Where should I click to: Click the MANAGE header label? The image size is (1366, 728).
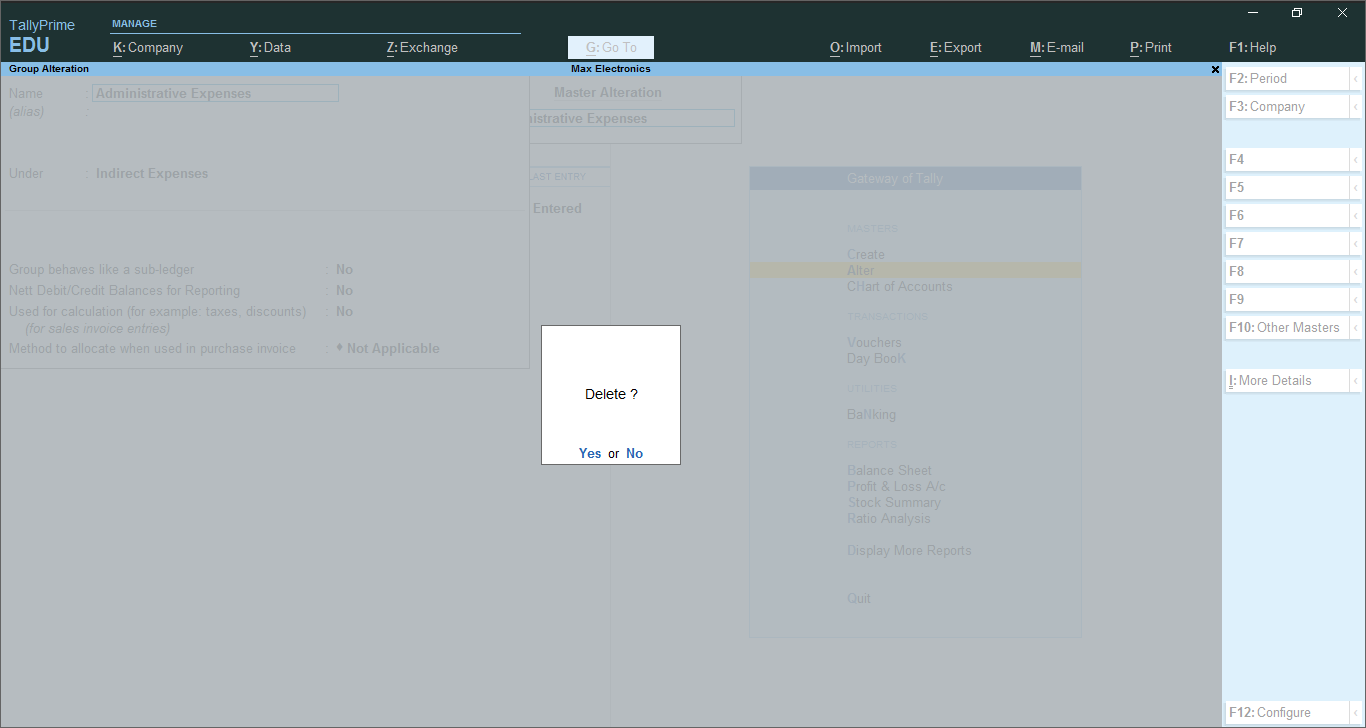[x=134, y=23]
